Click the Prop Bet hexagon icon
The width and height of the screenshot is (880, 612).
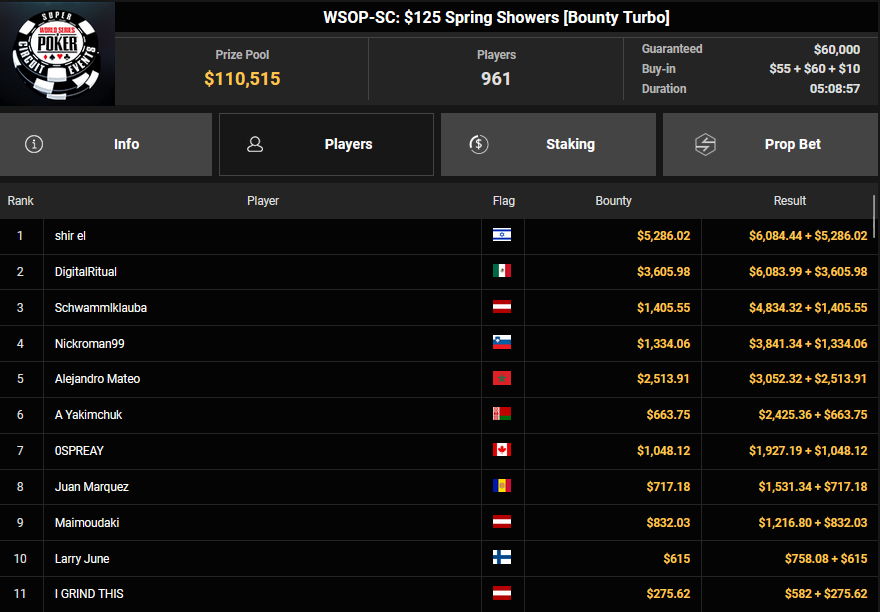pos(705,144)
